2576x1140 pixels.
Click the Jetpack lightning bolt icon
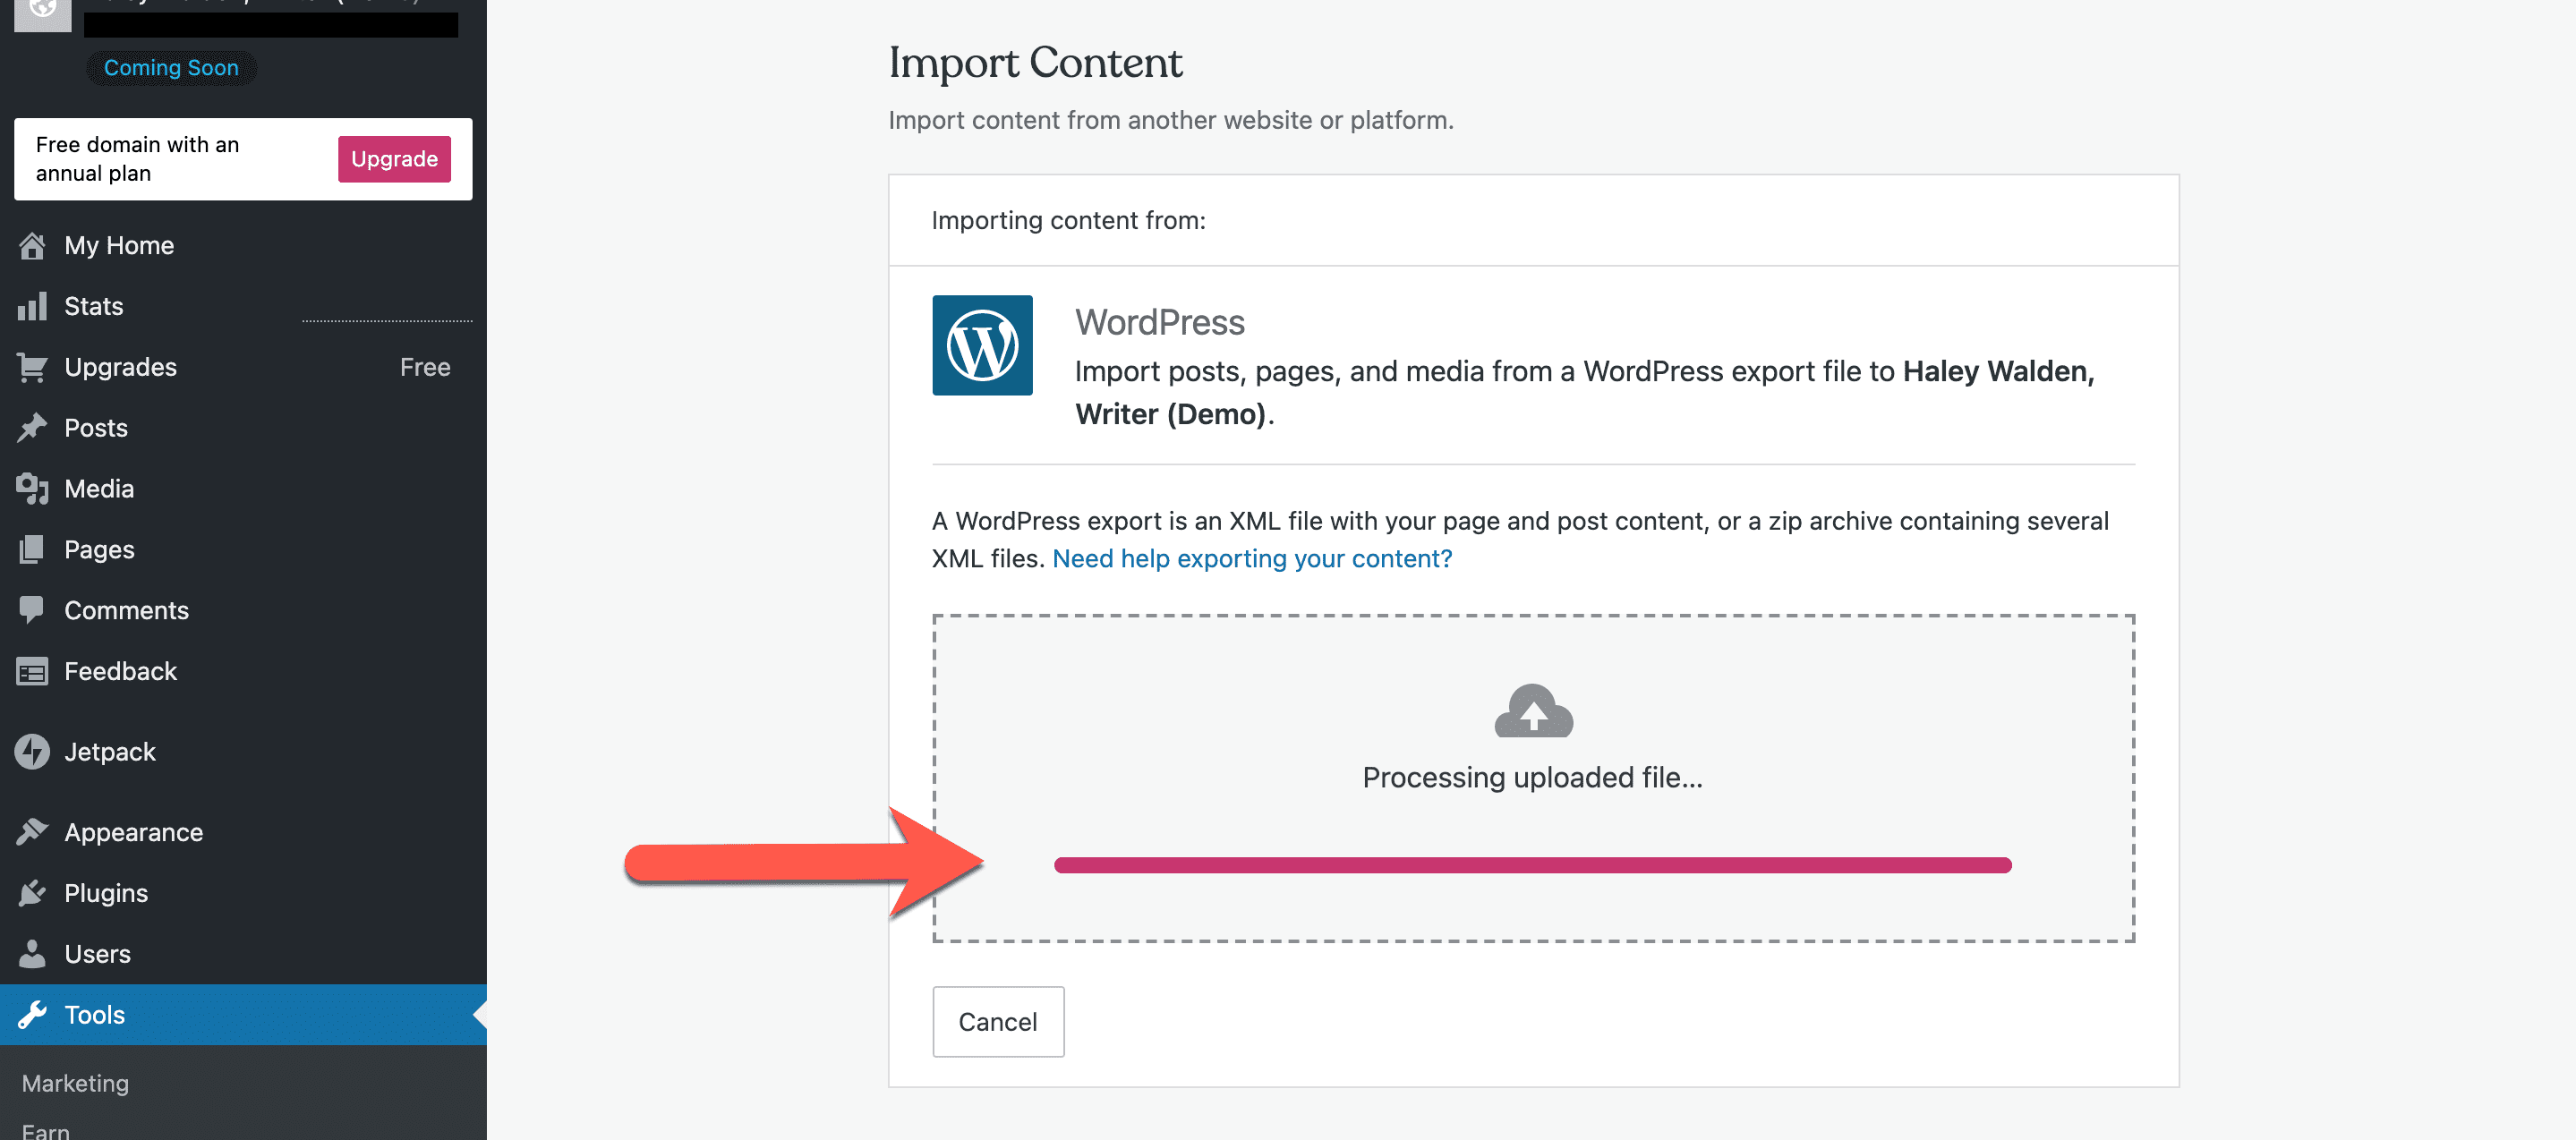click(x=32, y=752)
